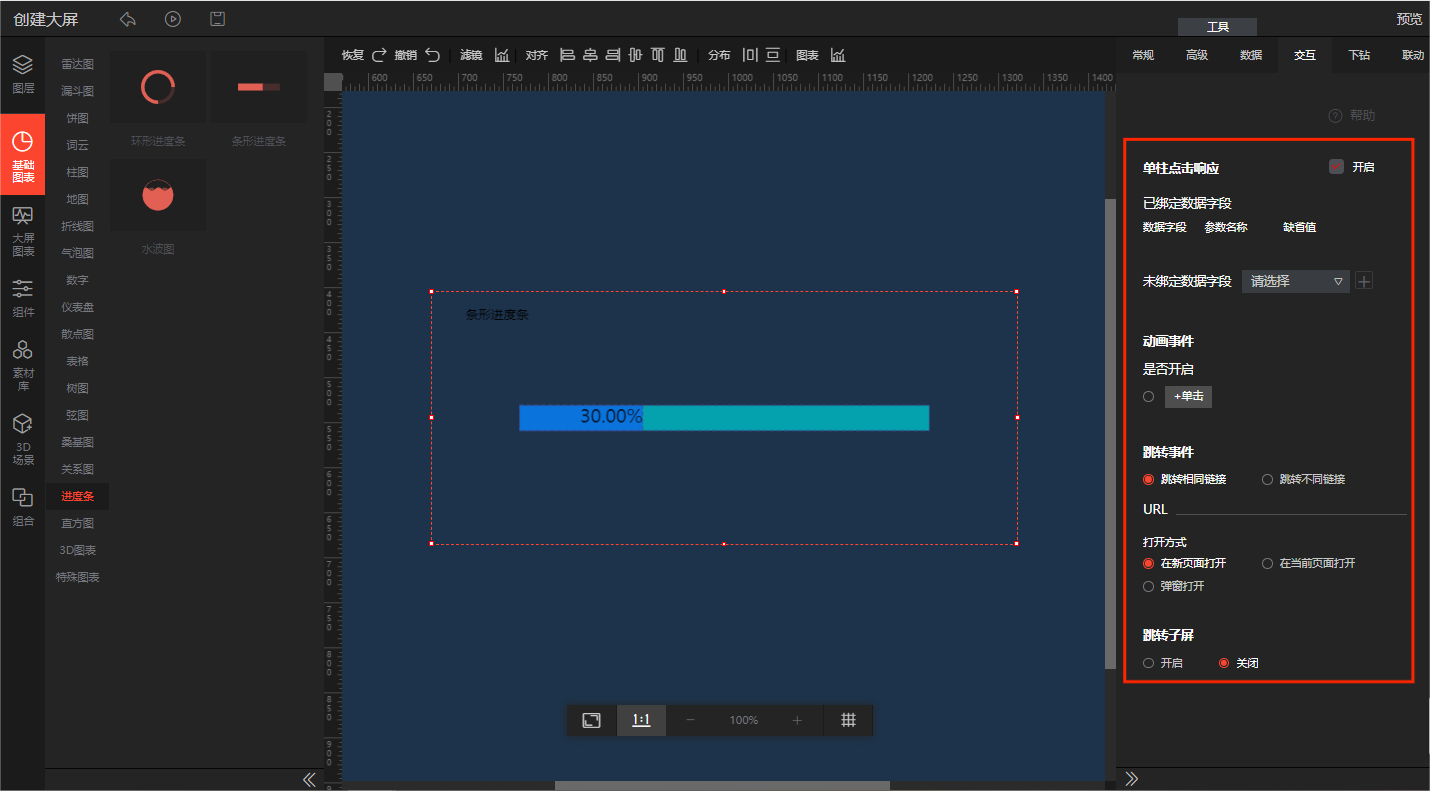Viewport: 1430px width, 791px height.
Task: Choose 在当前页面打开 open mode
Action: pos(1268,563)
